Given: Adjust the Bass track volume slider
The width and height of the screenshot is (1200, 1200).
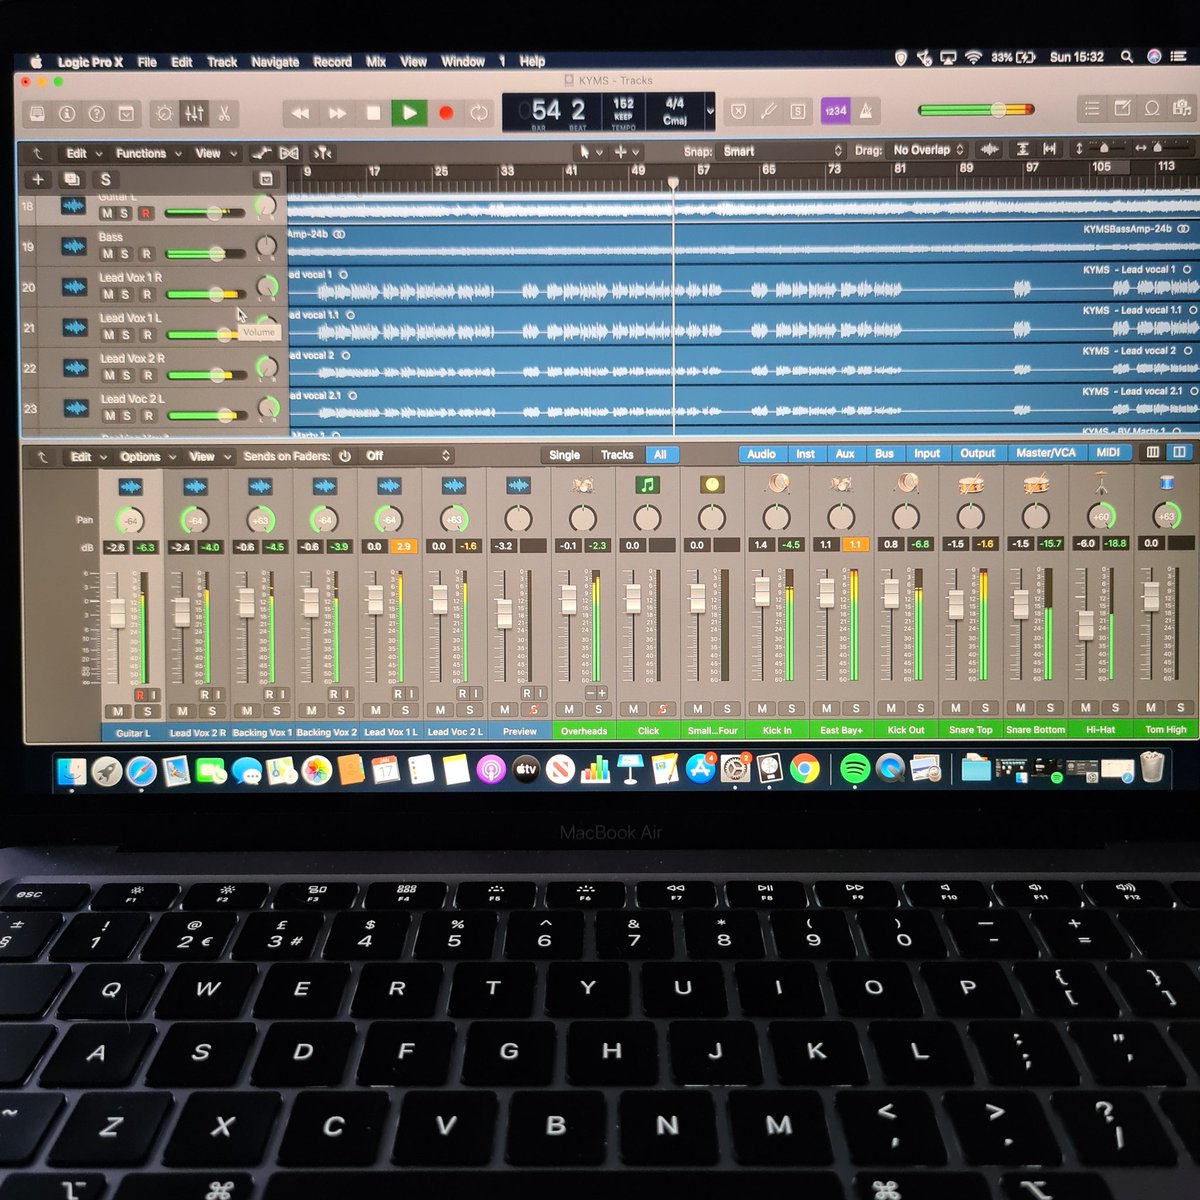Looking at the screenshot, I should 205,254.
